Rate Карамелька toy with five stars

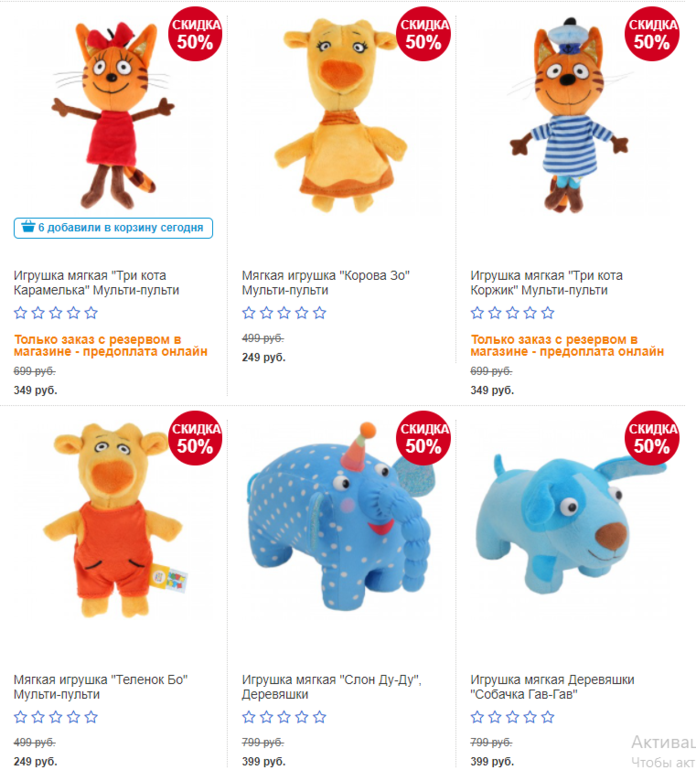click(91, 313)
